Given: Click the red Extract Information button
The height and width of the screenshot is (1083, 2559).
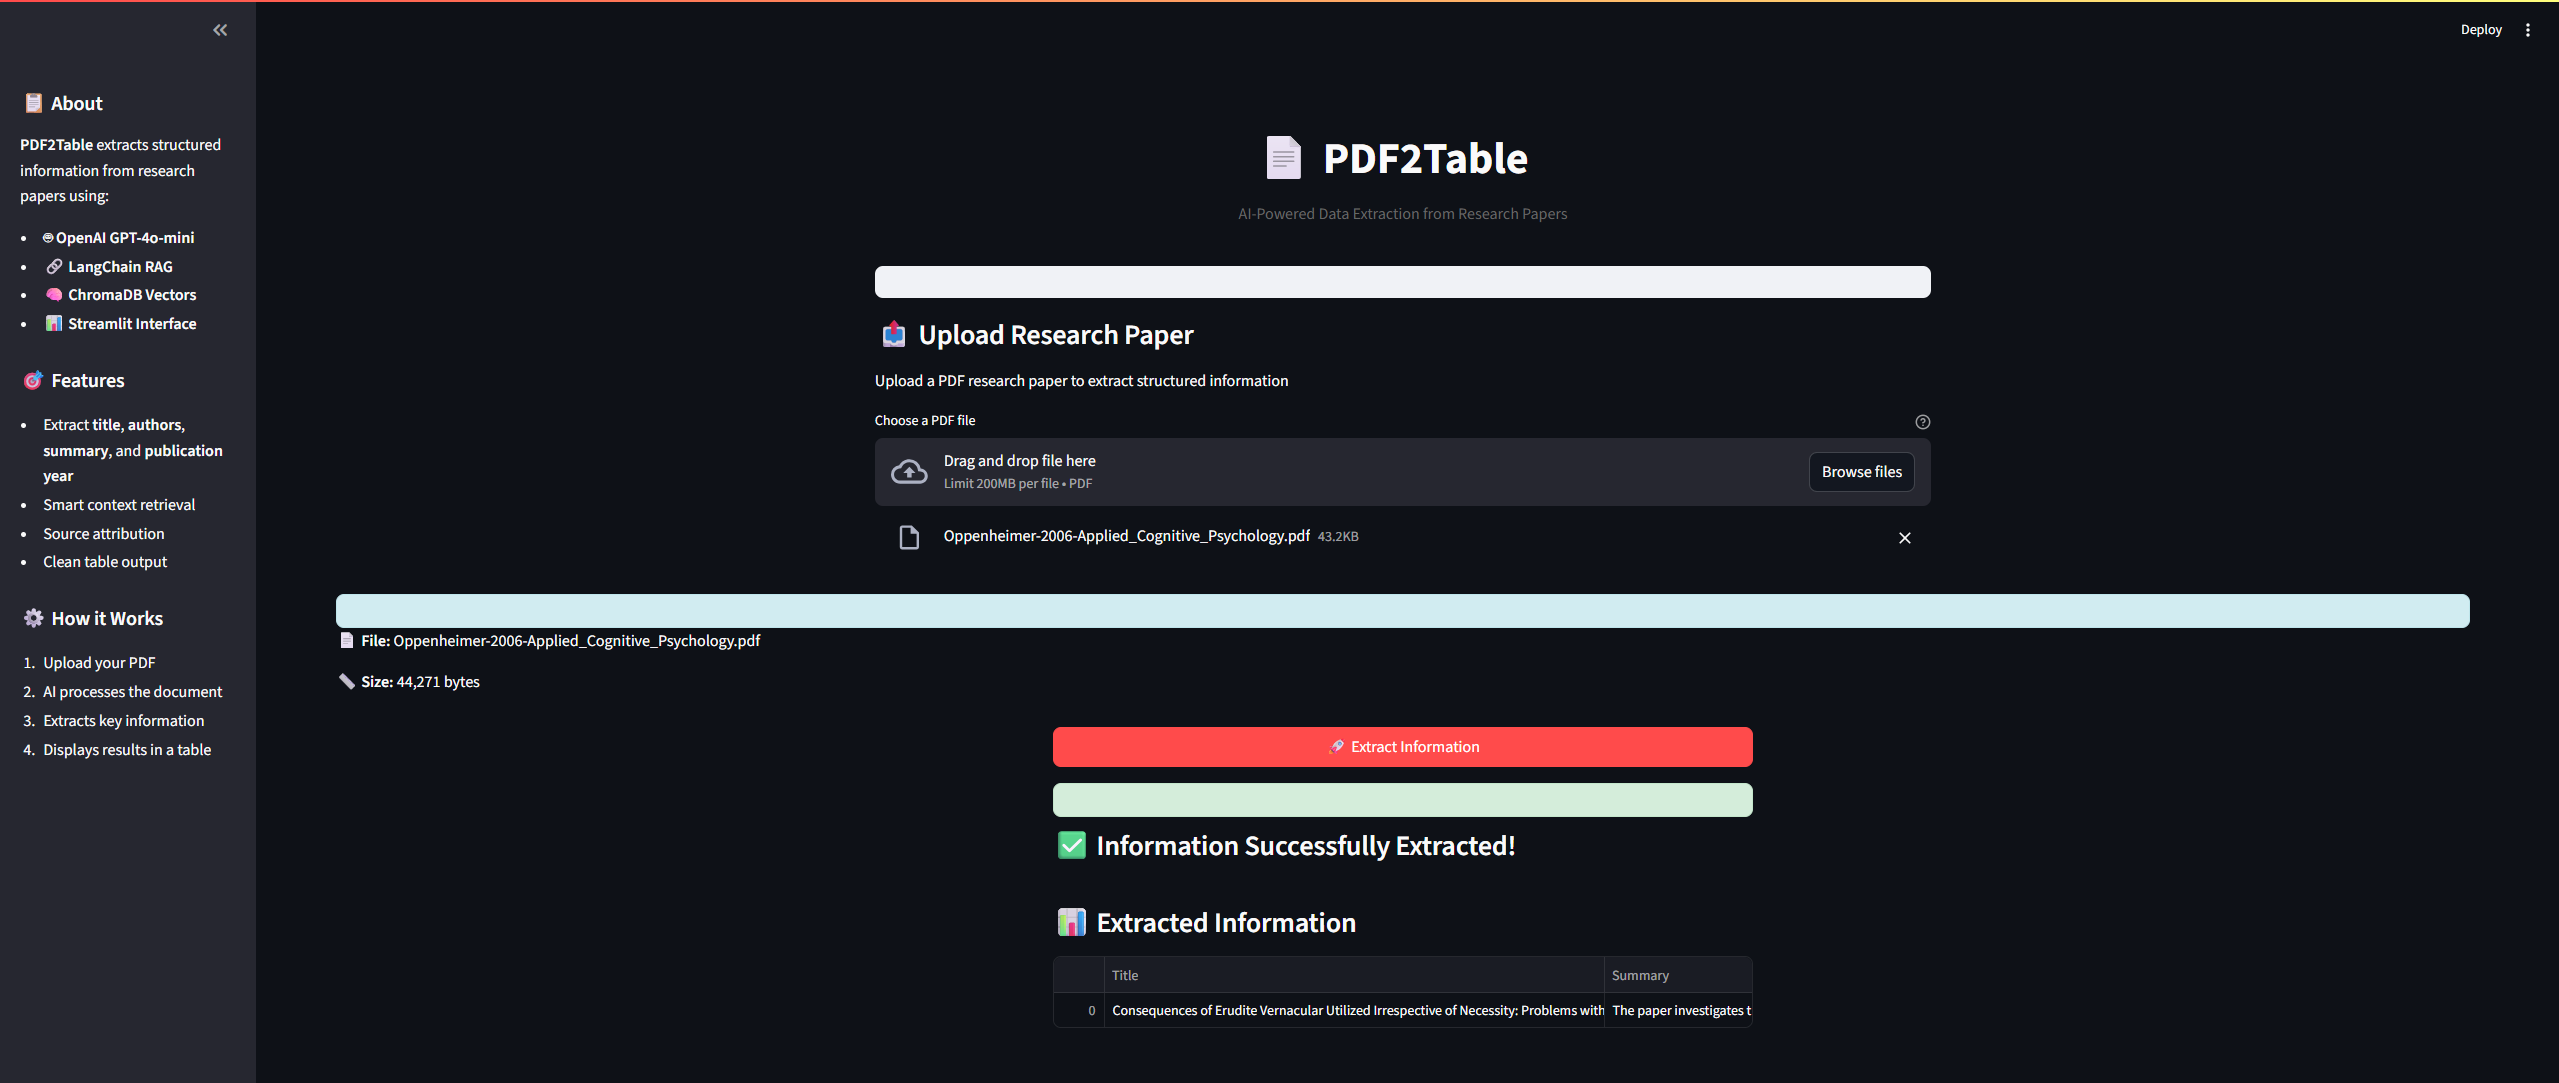Looking at the screenshot, I should pos(1402,747).
